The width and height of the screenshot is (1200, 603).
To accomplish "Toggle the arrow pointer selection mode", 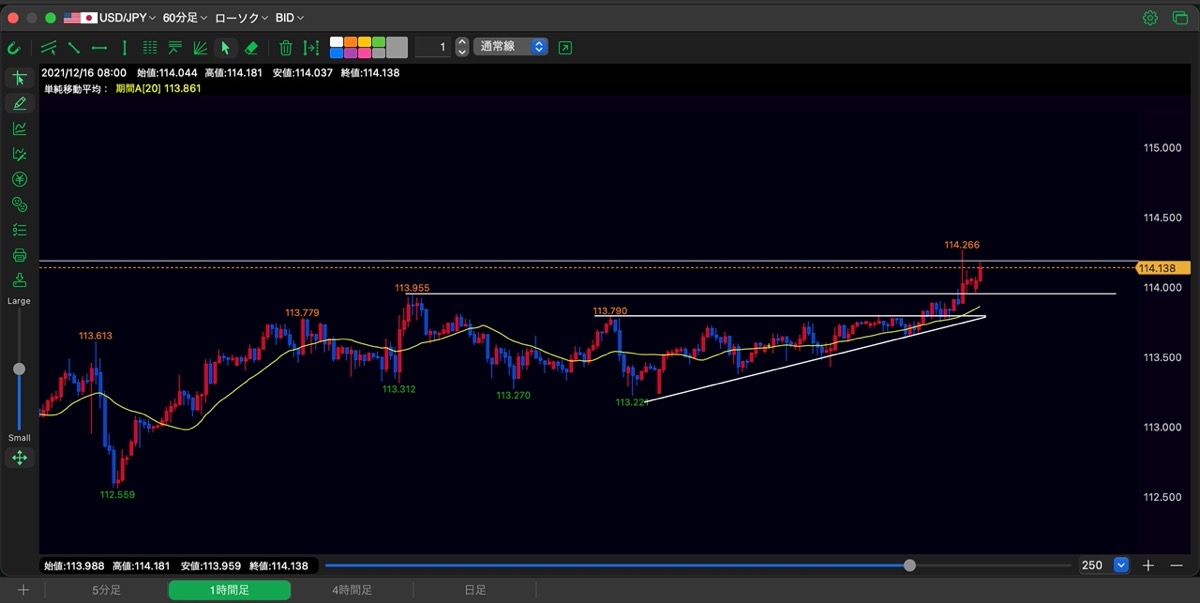I will [x=225, y=47].
